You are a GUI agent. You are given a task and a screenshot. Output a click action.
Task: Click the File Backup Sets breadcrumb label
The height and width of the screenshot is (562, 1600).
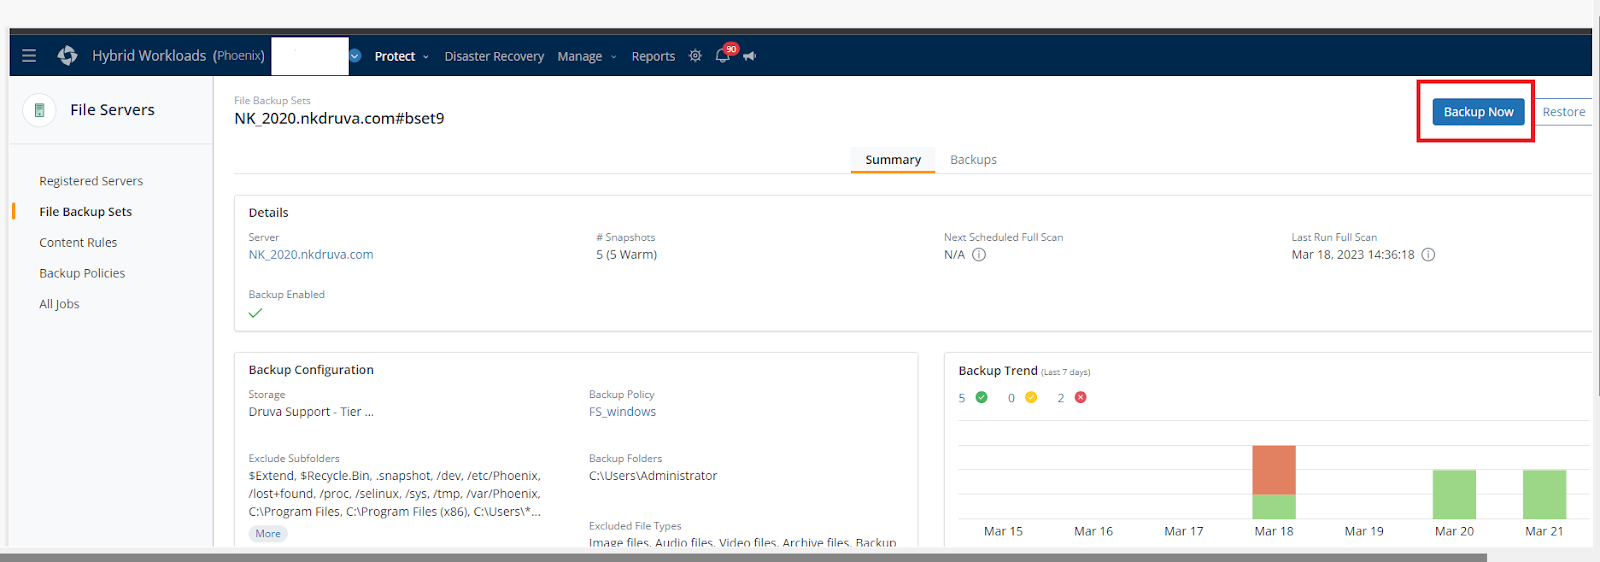272,101
